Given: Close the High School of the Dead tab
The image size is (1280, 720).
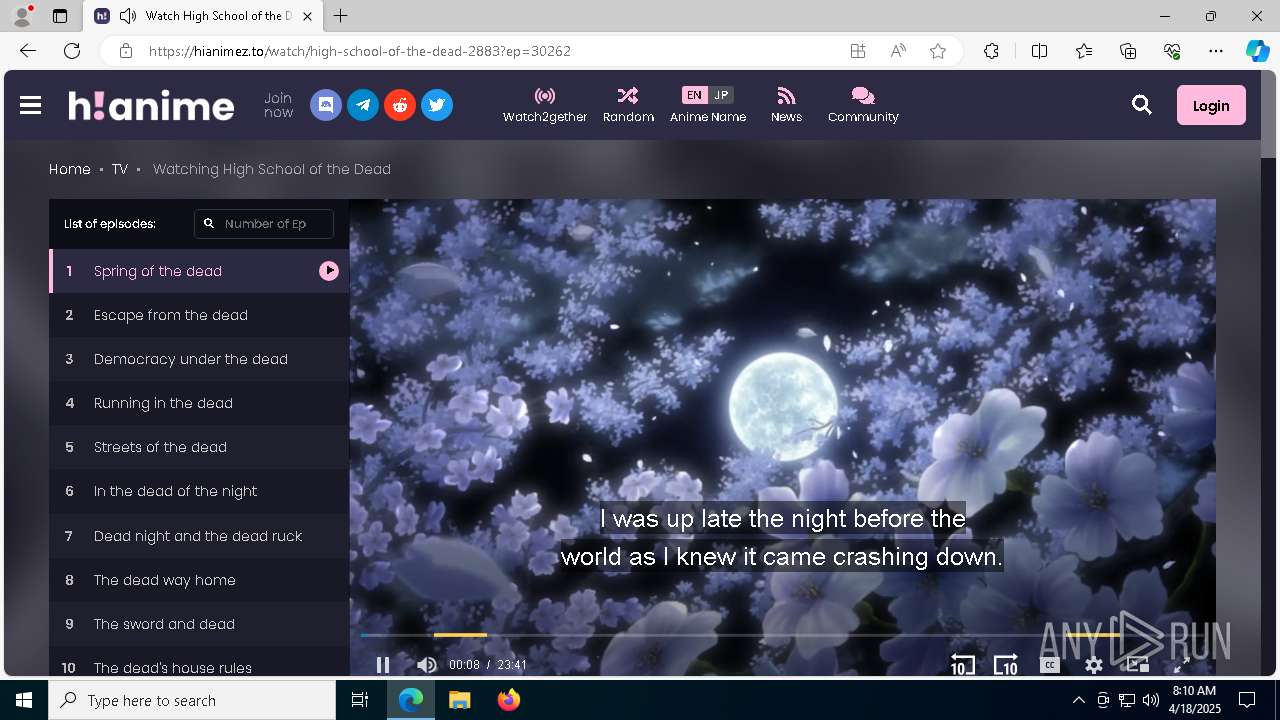Looking at the screenshot, I should [308, 16].
